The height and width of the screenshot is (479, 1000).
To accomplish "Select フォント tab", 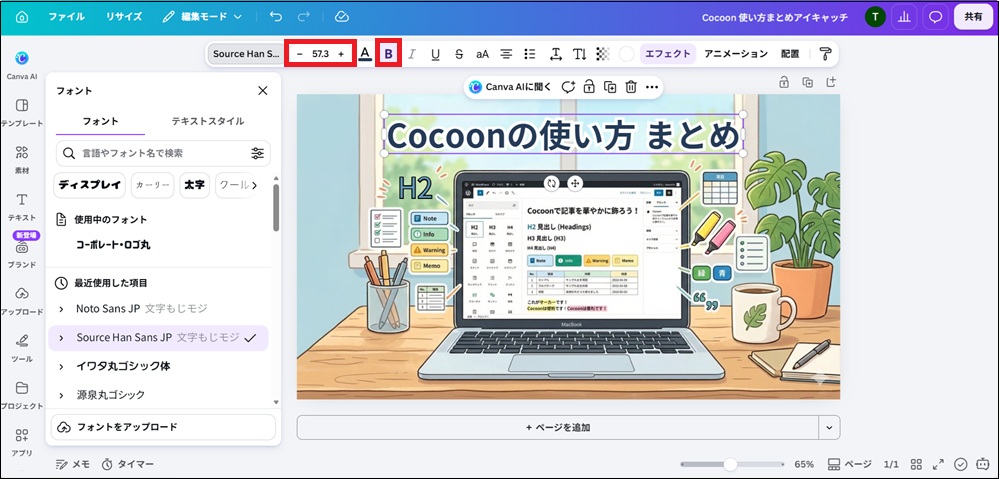I will pos(101,121).
